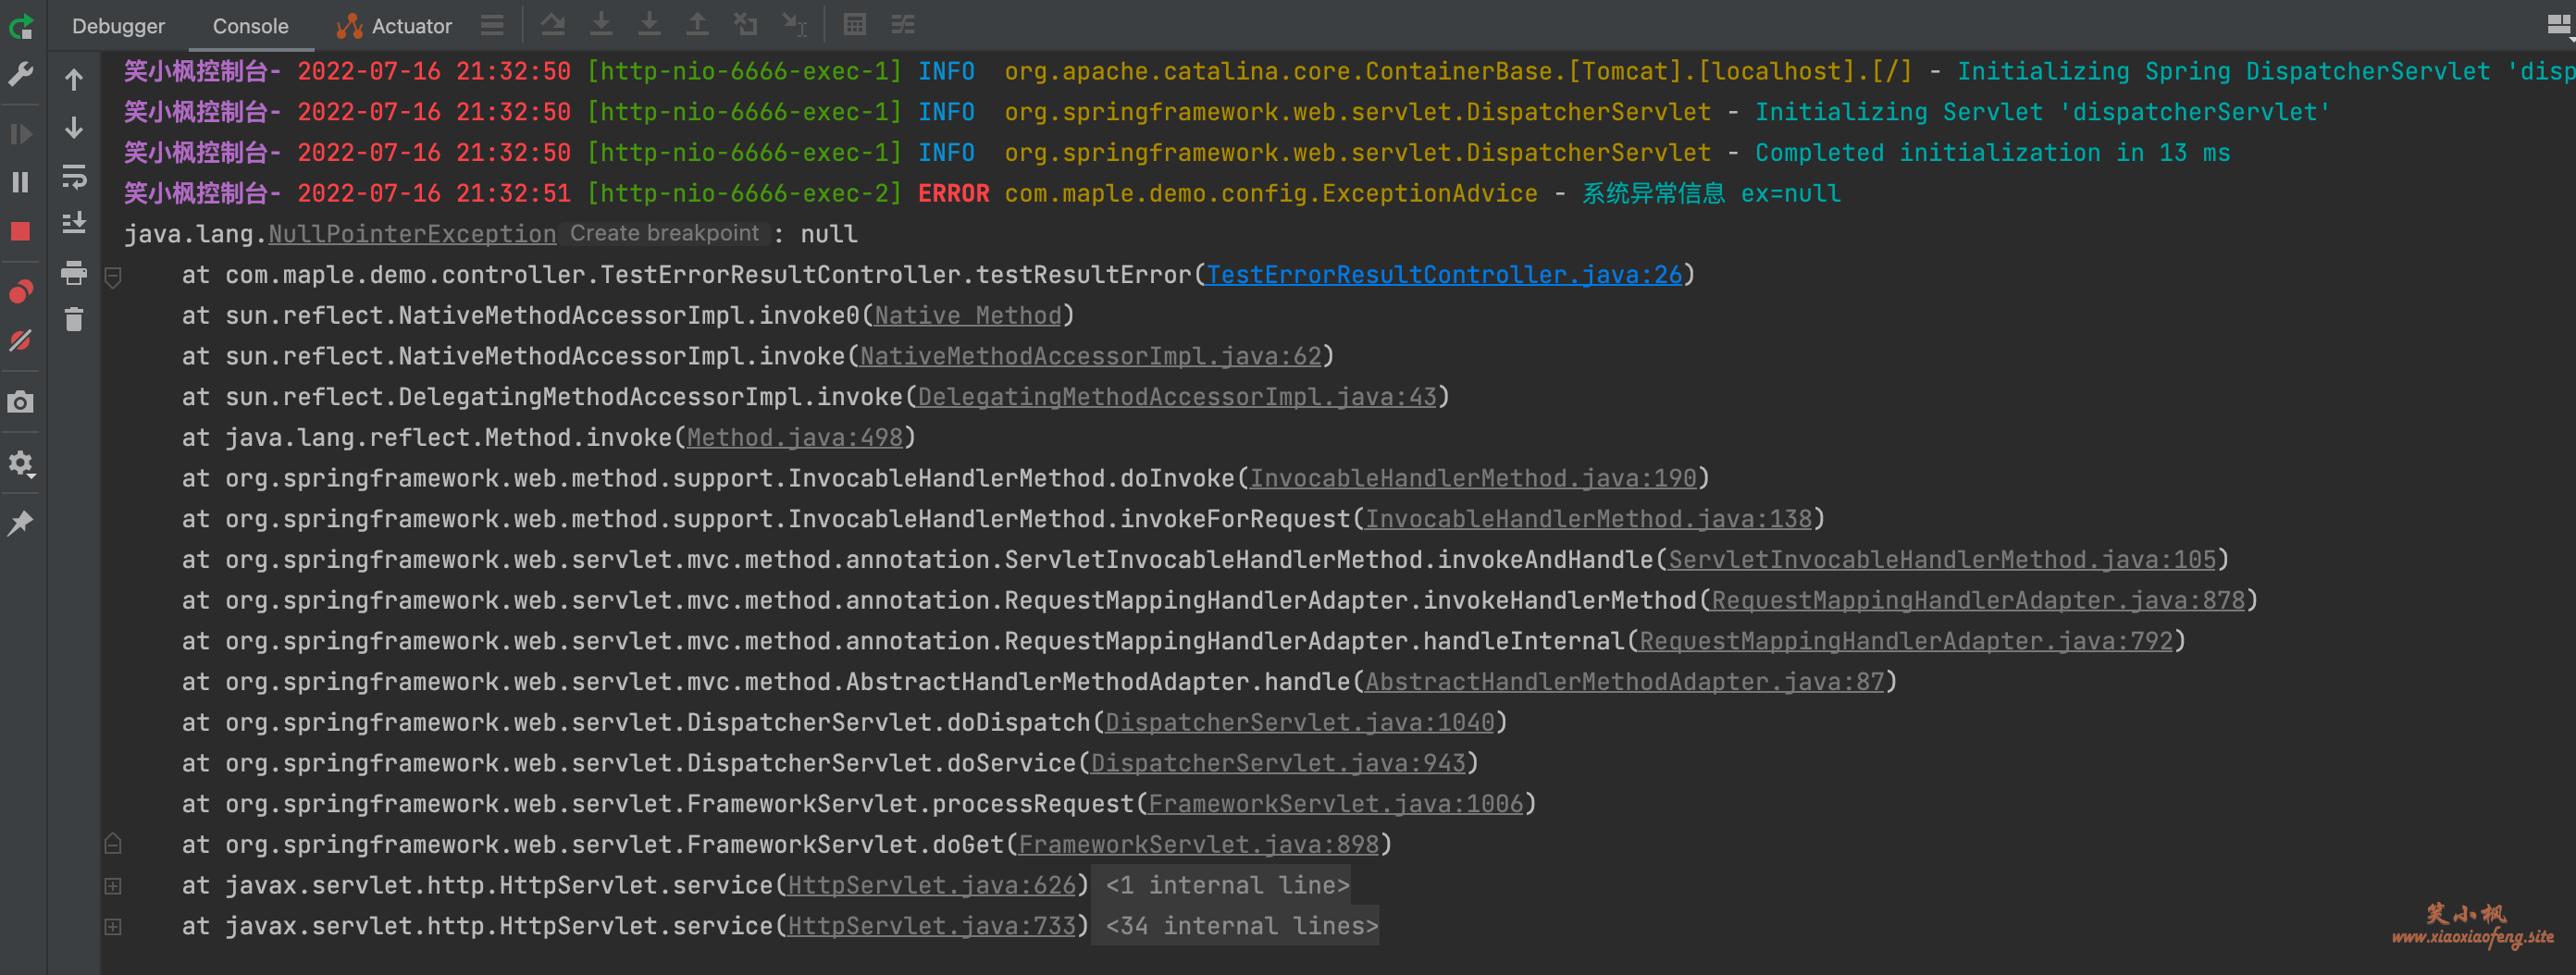Toggle scroll to end of console
Screen dimensions: 2576x975
[74, 223]
